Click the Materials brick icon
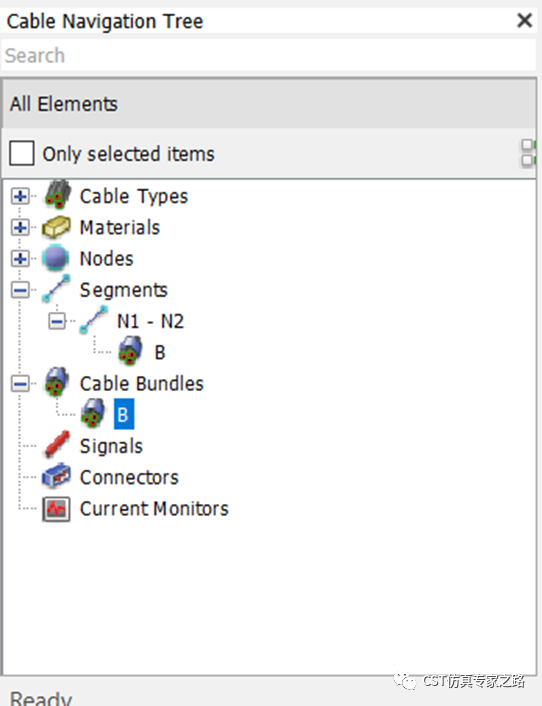 (x=56, y=227)
